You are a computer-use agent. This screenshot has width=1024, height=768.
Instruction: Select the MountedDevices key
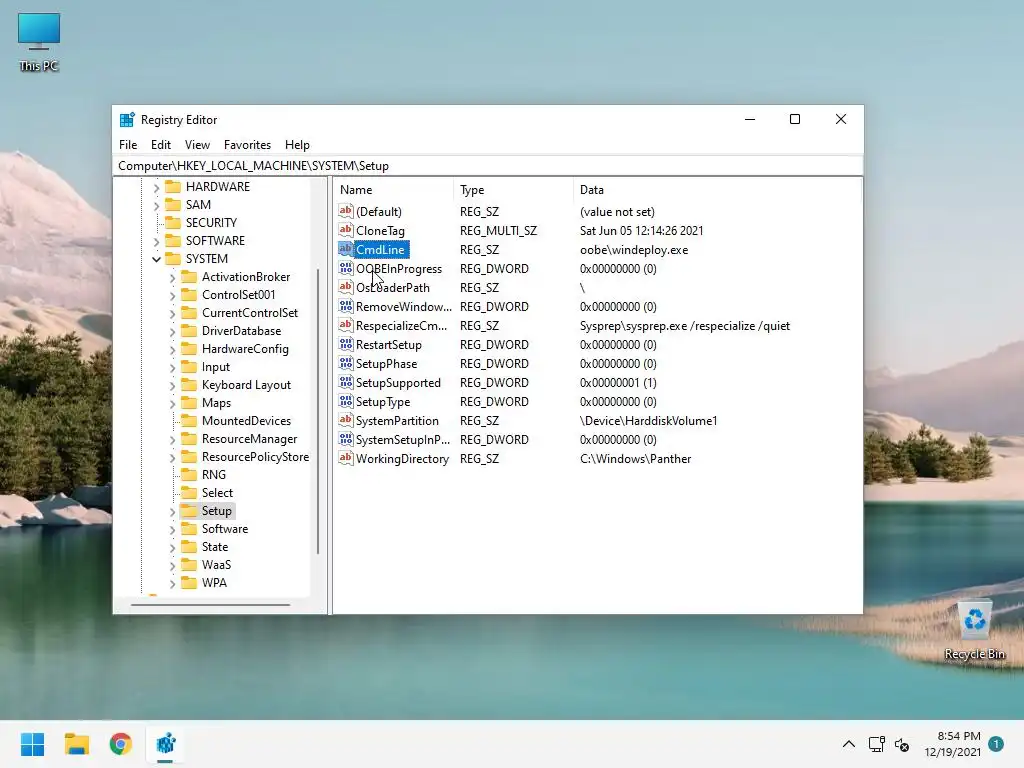click(246, 421)
